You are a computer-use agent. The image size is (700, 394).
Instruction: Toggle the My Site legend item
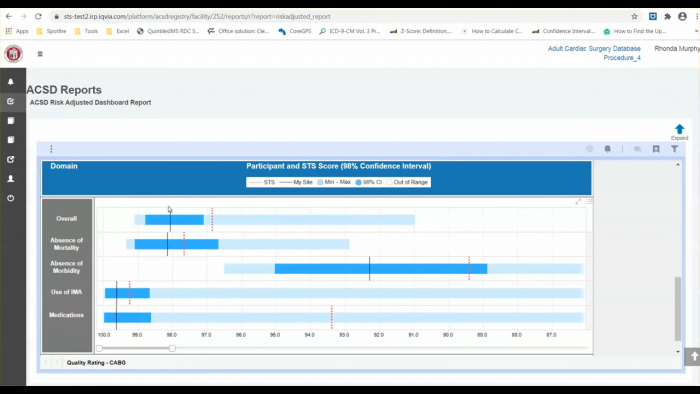pos(296,182)
